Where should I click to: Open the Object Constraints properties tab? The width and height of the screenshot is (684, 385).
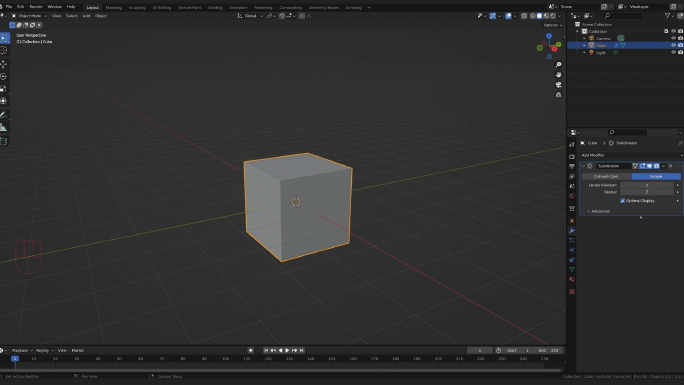point(572,260)
